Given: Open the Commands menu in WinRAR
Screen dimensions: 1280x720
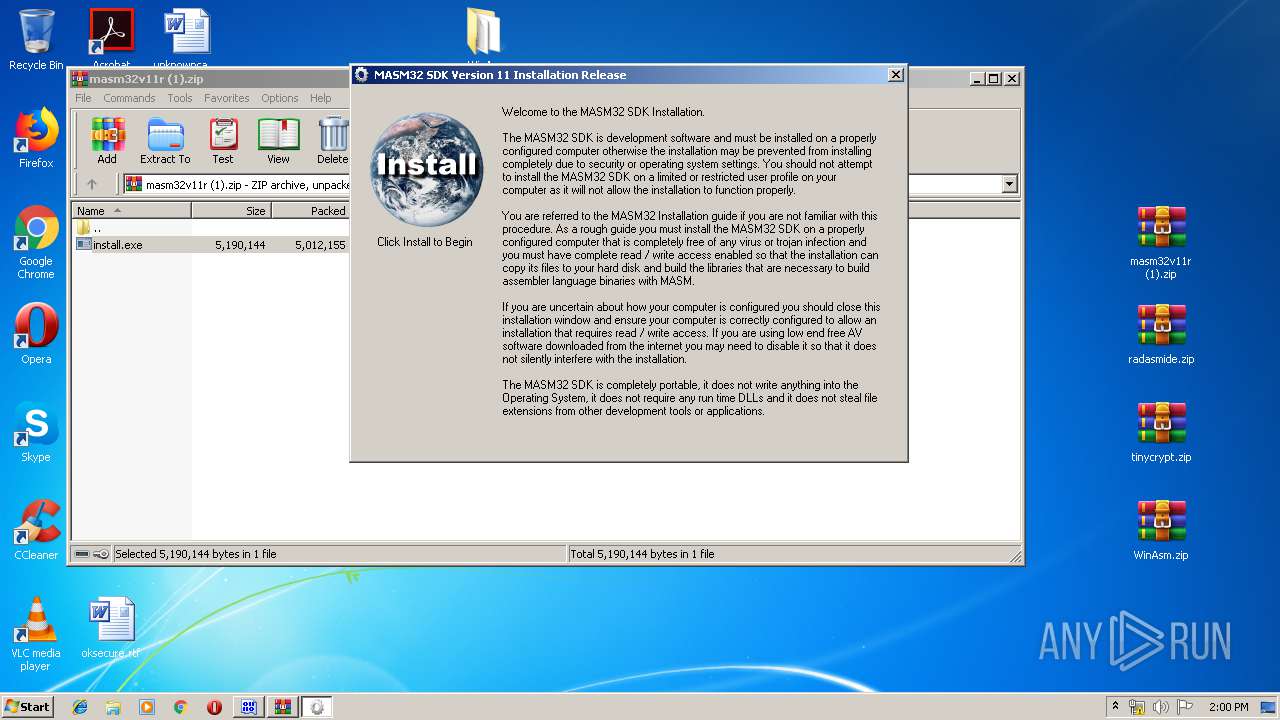Looking at the screenshot, I should 129,98.
